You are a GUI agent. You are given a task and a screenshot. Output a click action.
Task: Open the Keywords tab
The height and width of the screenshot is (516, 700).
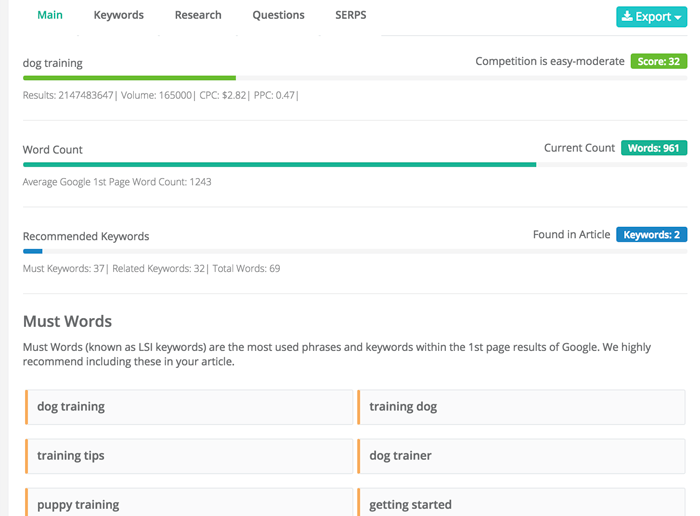click(118, 15)
